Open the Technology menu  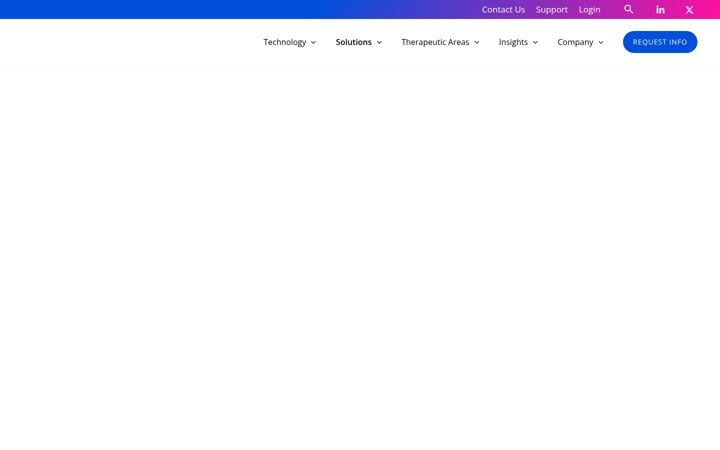[285, 42]
